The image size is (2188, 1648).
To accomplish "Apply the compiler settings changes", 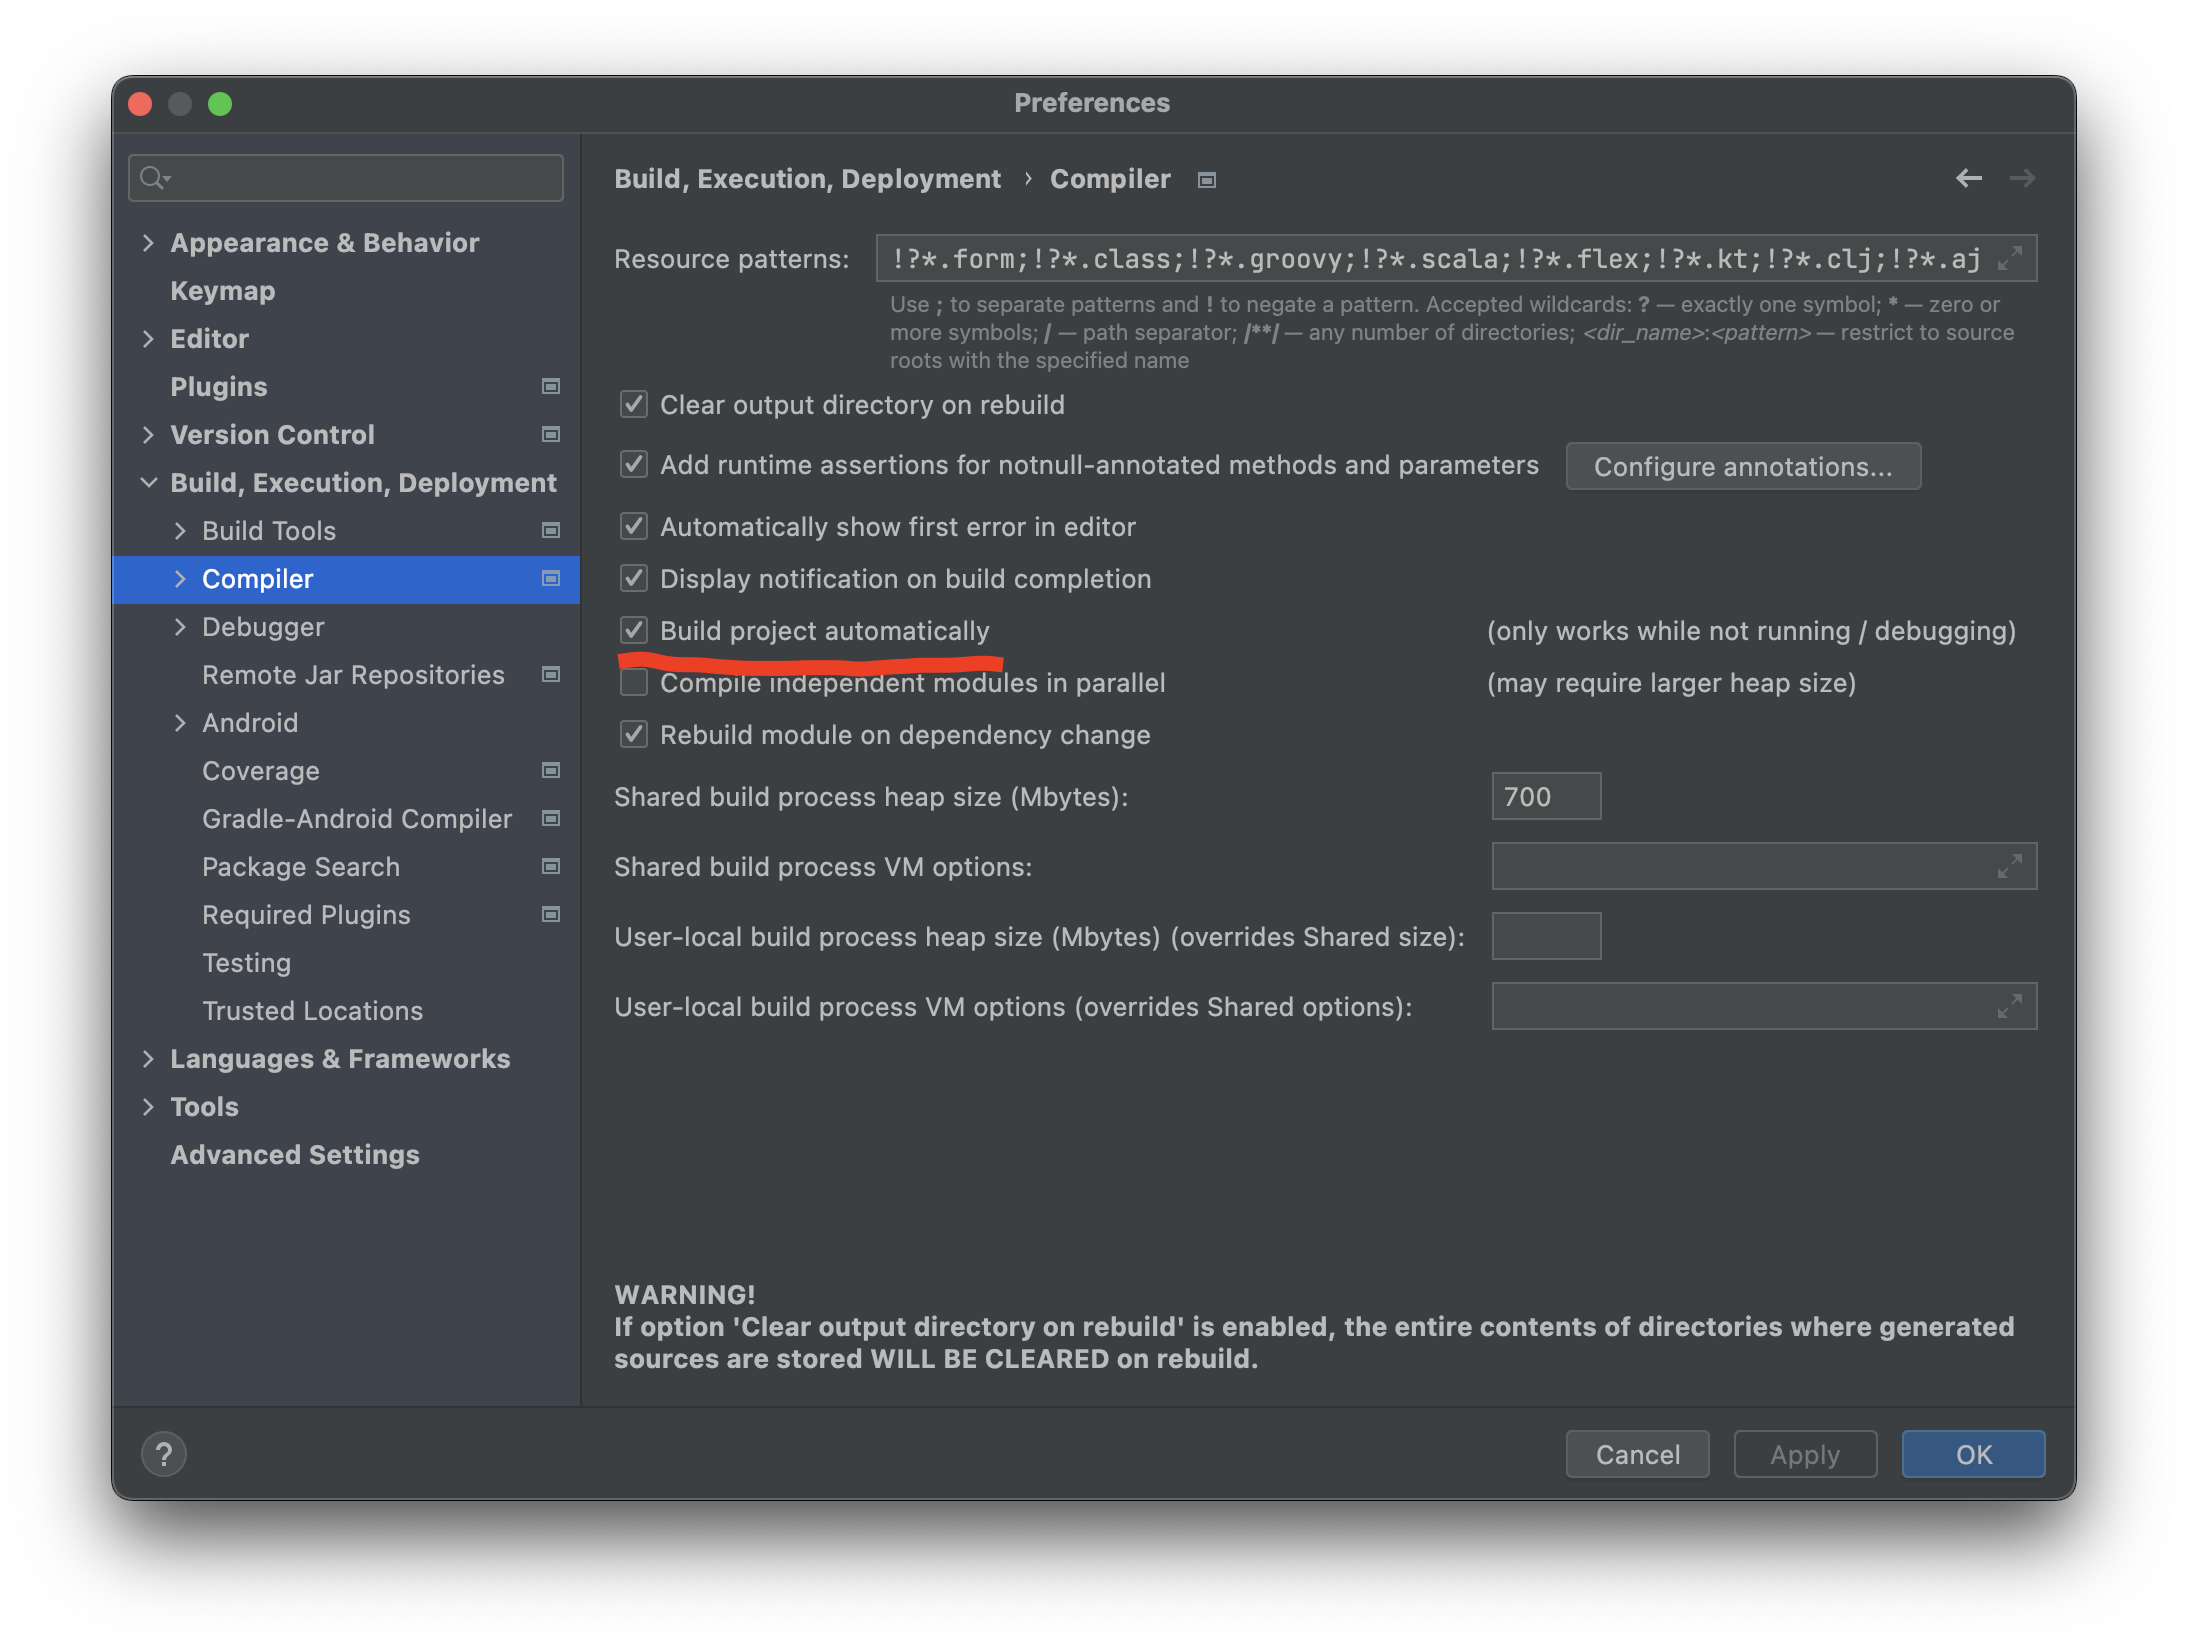I will click(x=1804, y=1454).
